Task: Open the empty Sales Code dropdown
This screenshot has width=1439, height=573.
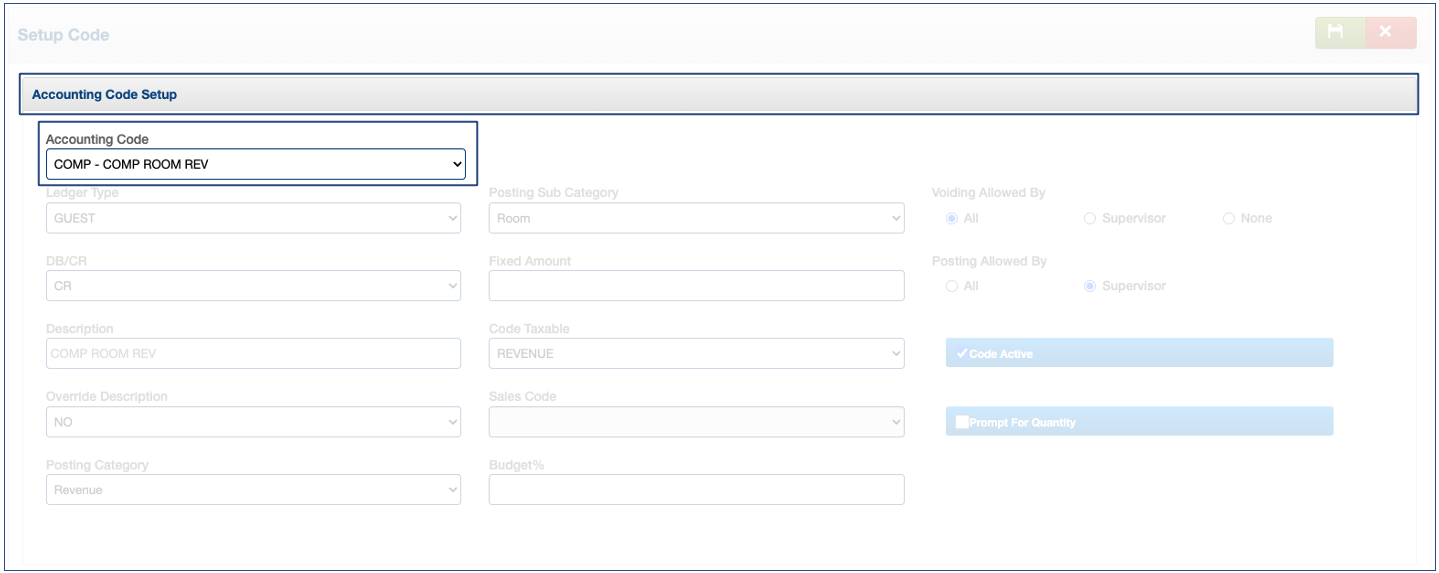Action: point(696,422)
